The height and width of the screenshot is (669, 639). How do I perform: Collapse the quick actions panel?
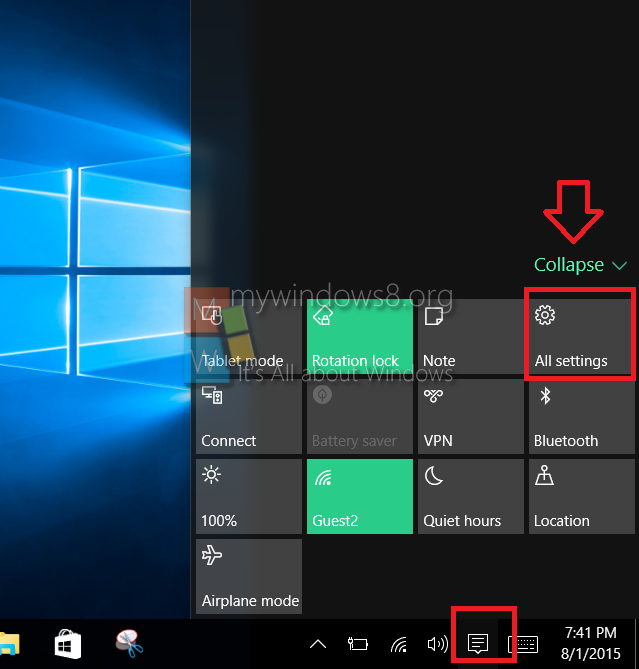pos(580,265)
